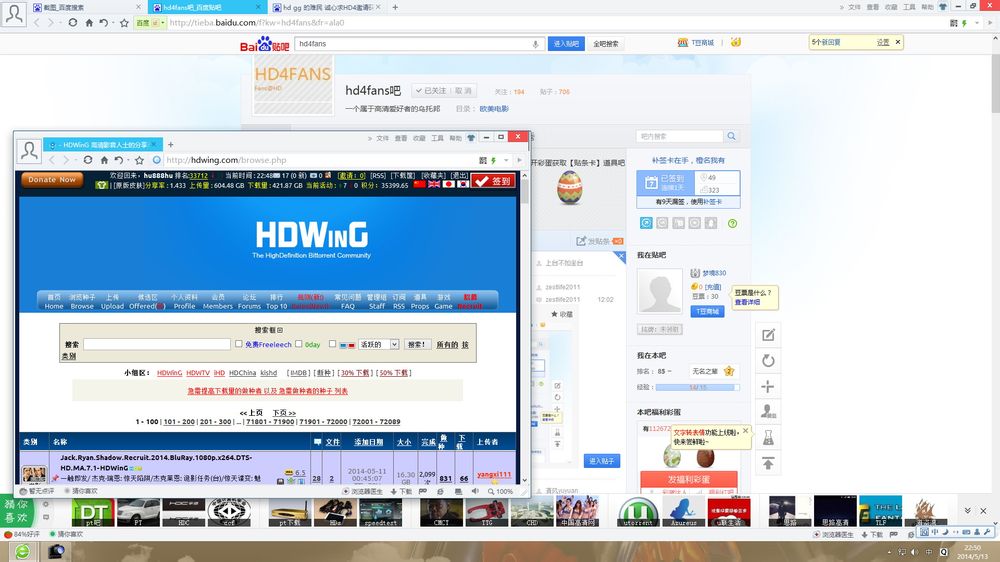
Task: Open new tab with plus in HDWinG window
Action: [x=170, y=145]
